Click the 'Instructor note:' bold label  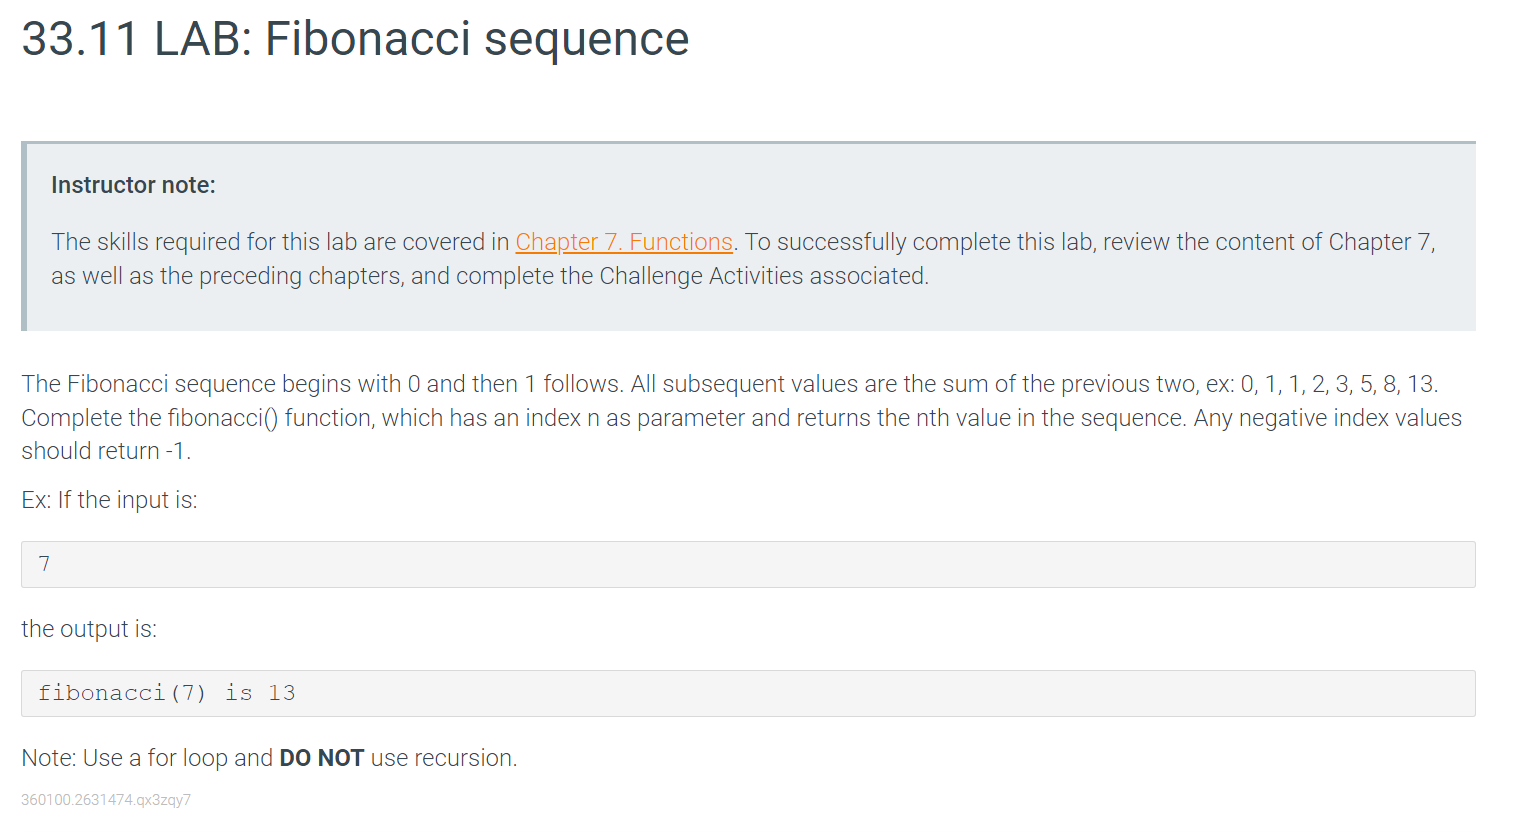133,185
